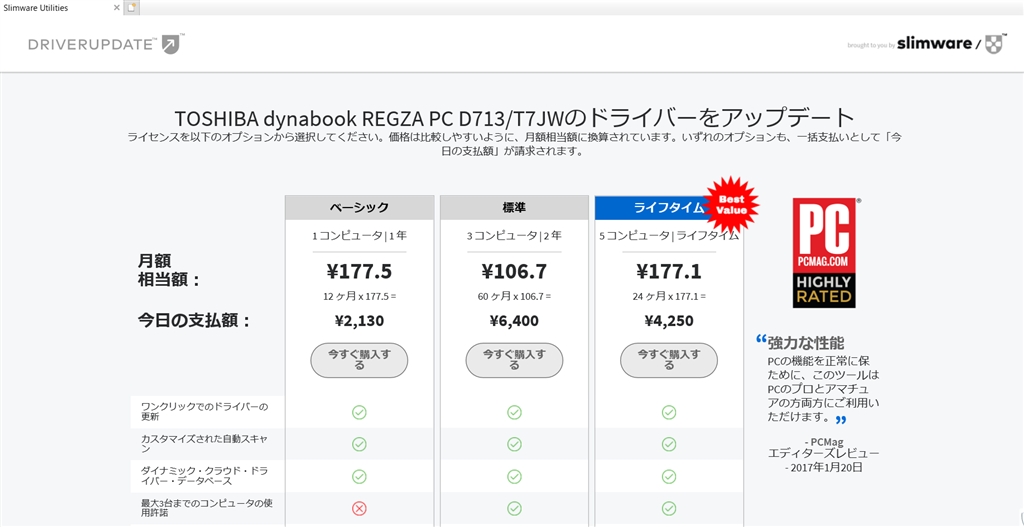
Task: Click Standard plan 3-computer license checkmark
Action: (x=514, y=508)
